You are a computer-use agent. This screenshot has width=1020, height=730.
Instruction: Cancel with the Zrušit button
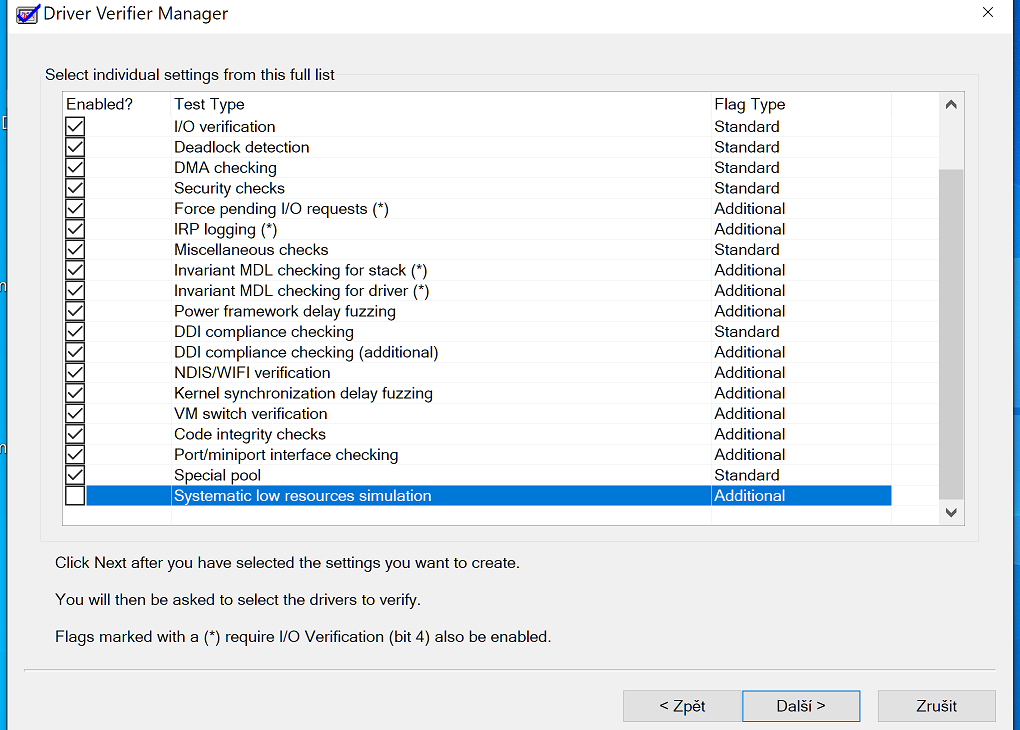[936, 706]
